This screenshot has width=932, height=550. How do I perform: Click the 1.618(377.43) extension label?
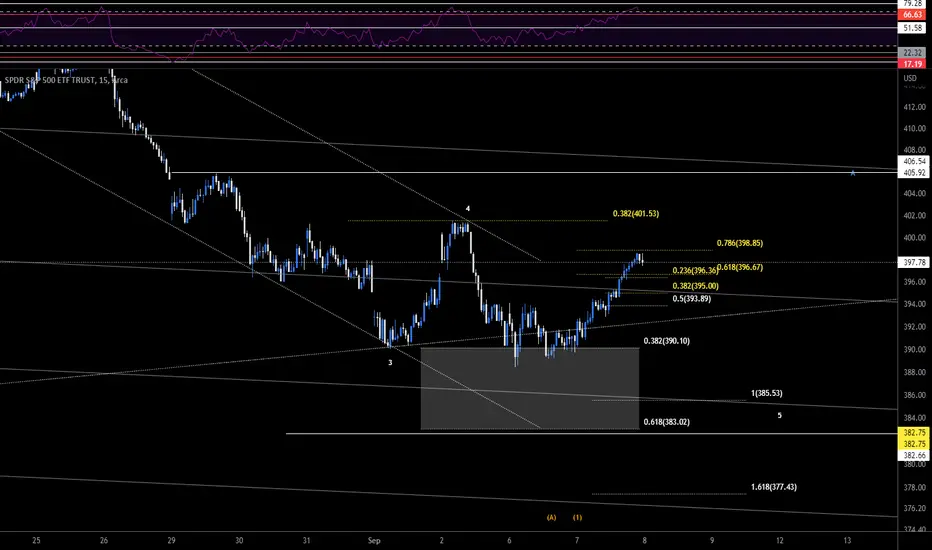pyautogui.click(x=774, y=487)
